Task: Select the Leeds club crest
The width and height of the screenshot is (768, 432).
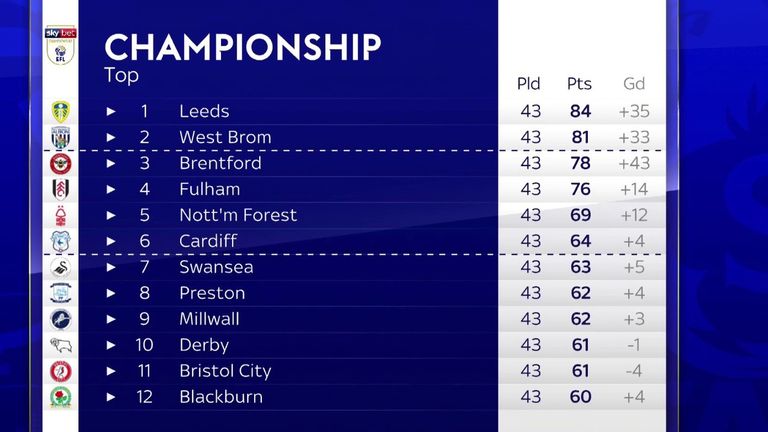Action: [x=61, y=112]
